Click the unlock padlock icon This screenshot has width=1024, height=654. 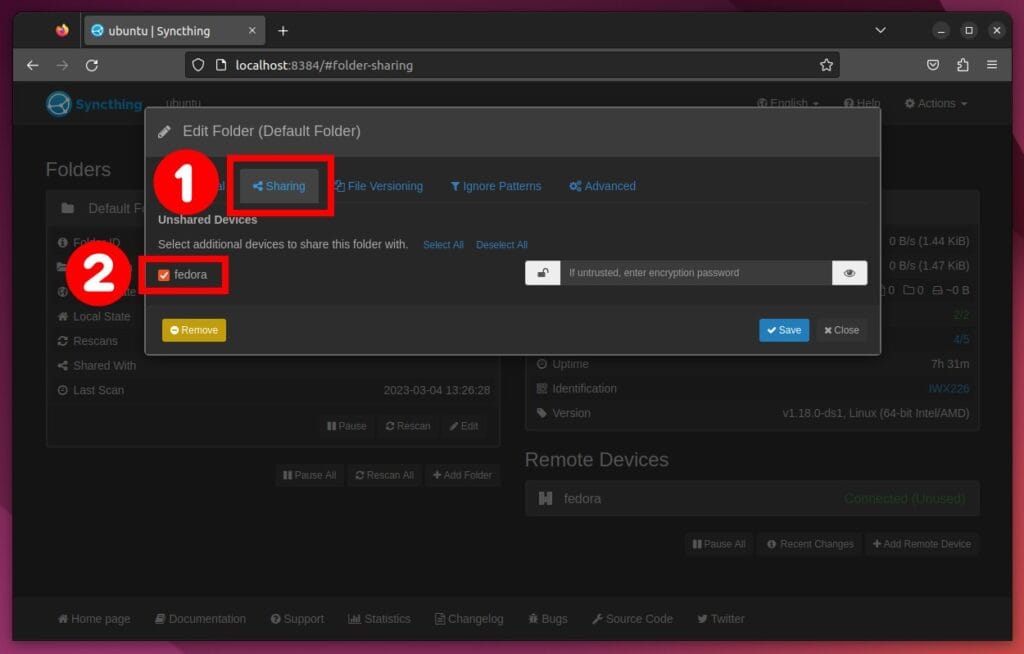click(x=543, y=273)
